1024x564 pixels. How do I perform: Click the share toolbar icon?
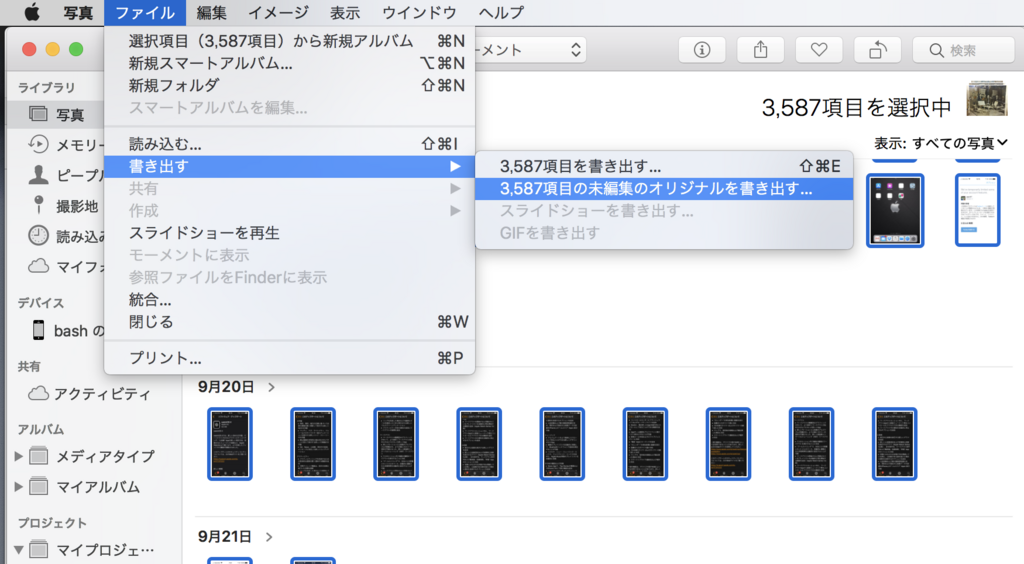tap(760, 50)
